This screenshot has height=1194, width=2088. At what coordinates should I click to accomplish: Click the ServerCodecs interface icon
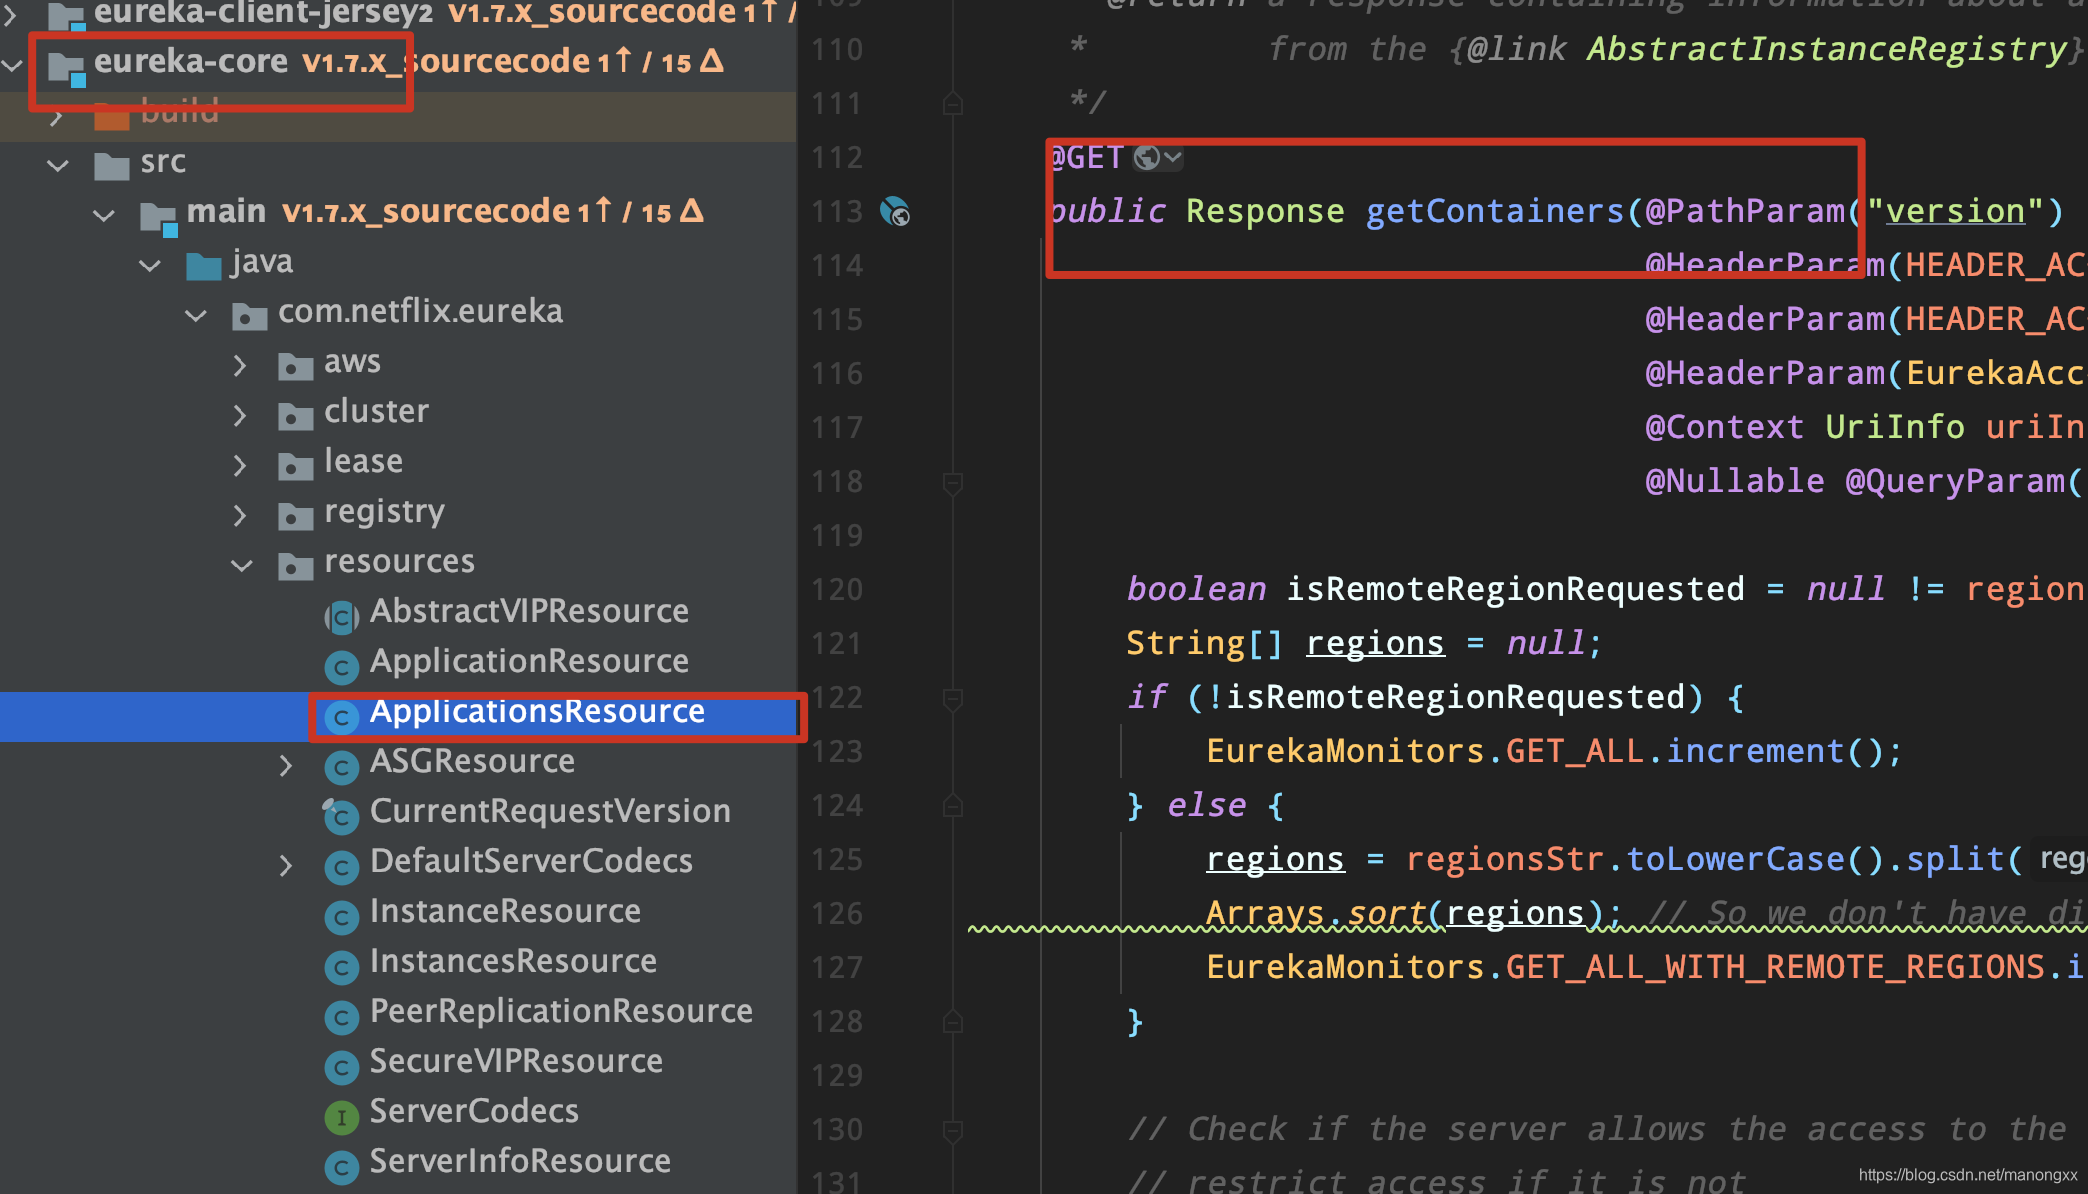pyautogui.click(x=342, y=1117)
